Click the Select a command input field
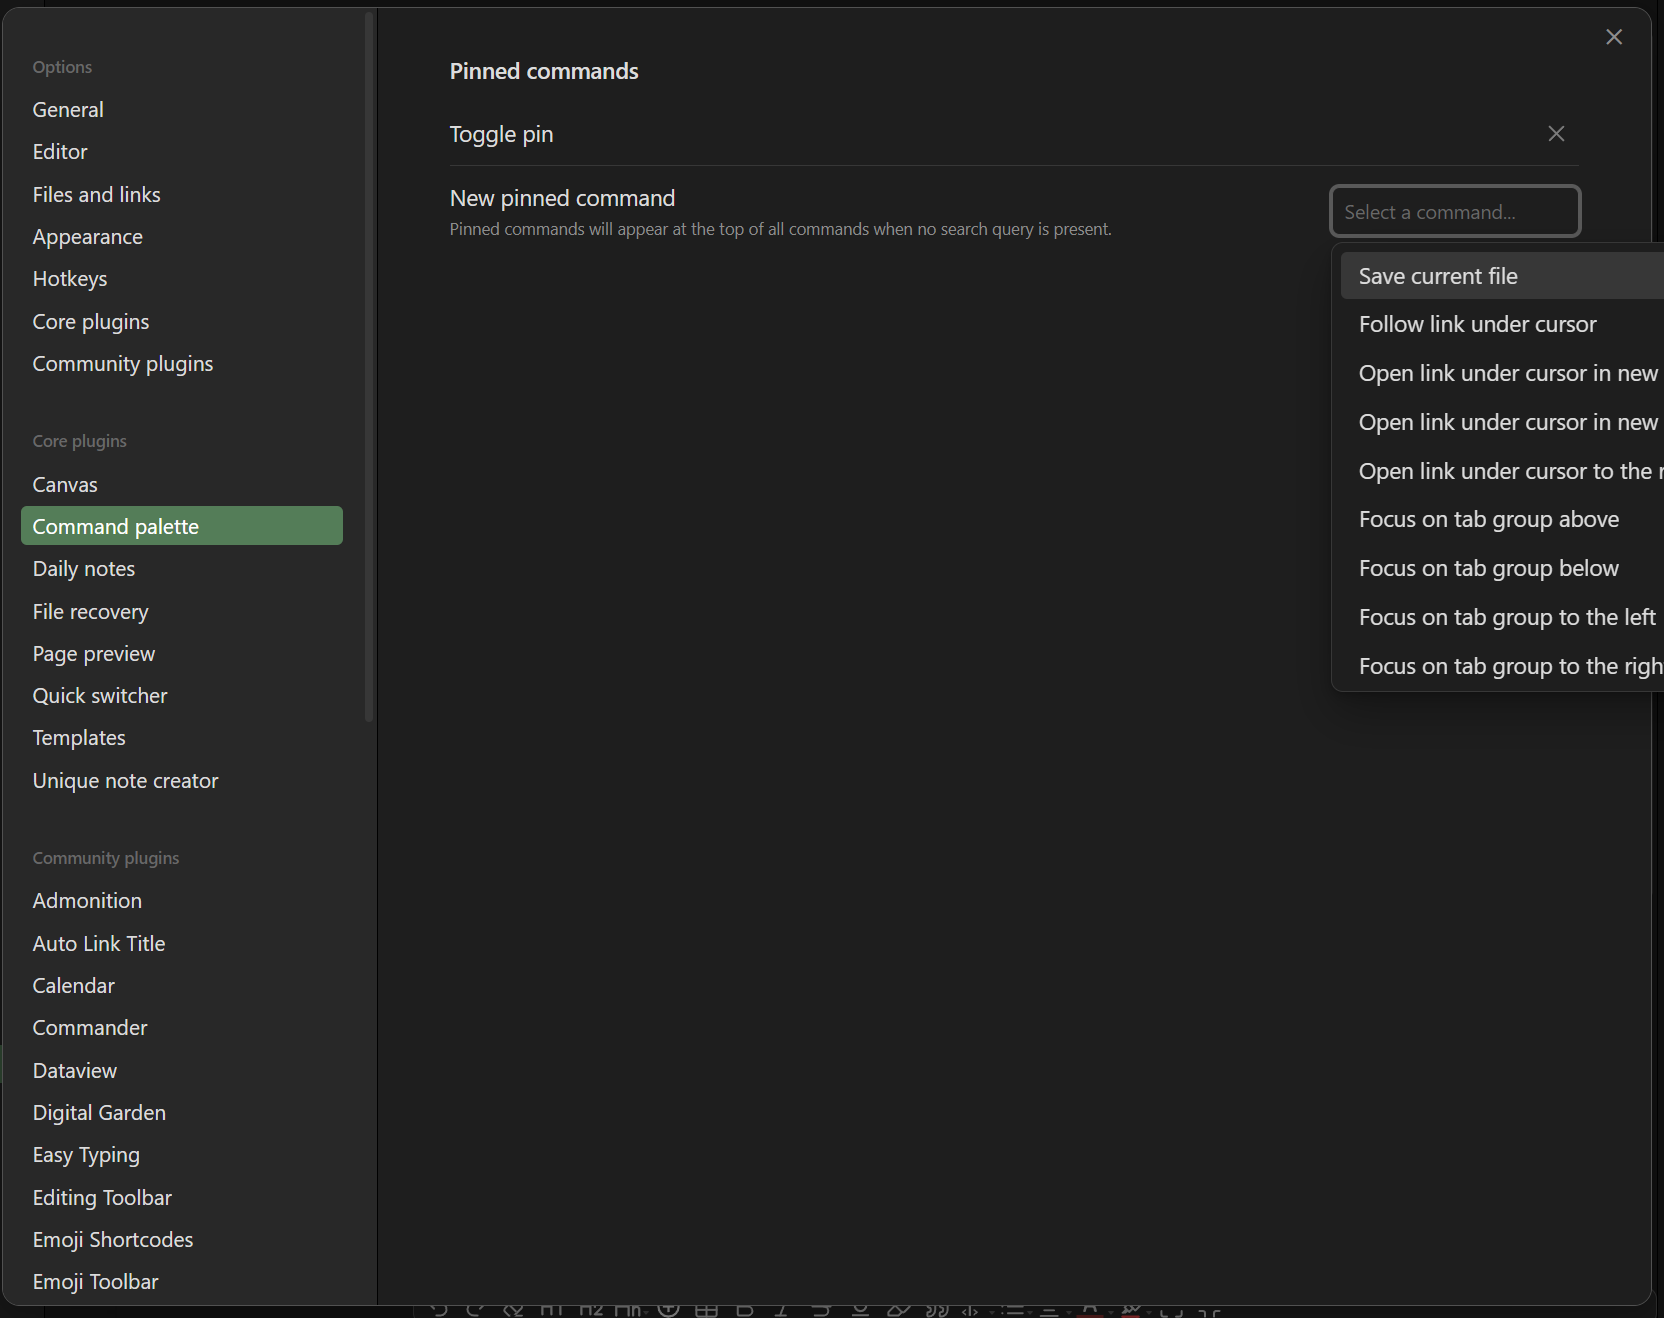The width and height of the screenshot is (1664, 1318). coord(1455,211)
